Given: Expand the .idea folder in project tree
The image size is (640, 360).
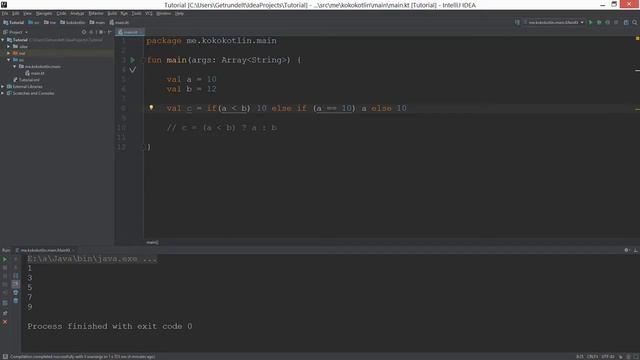Looking at the screenshot, I should click(9, 47).
